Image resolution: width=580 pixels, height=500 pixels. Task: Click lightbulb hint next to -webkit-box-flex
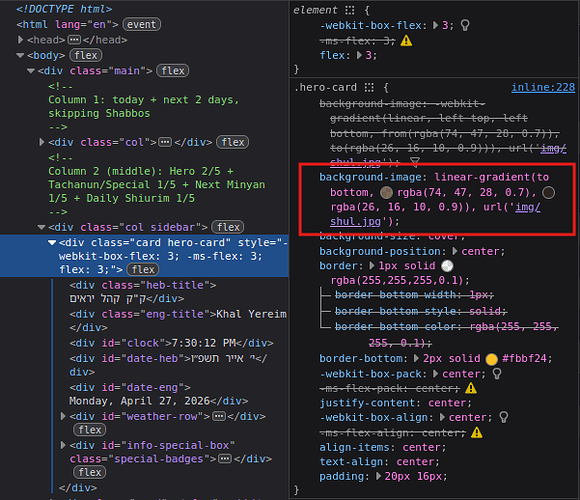[x=465, y=25]
